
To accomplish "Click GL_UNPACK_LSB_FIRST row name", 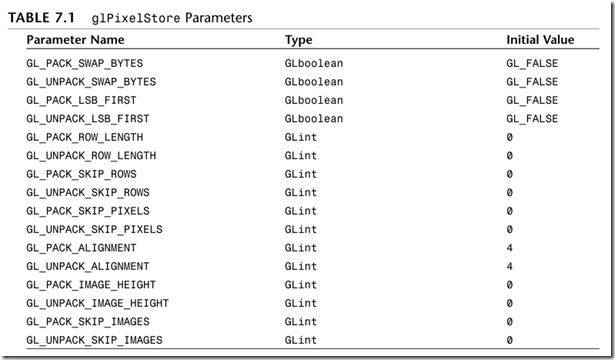I will [88, 118].
